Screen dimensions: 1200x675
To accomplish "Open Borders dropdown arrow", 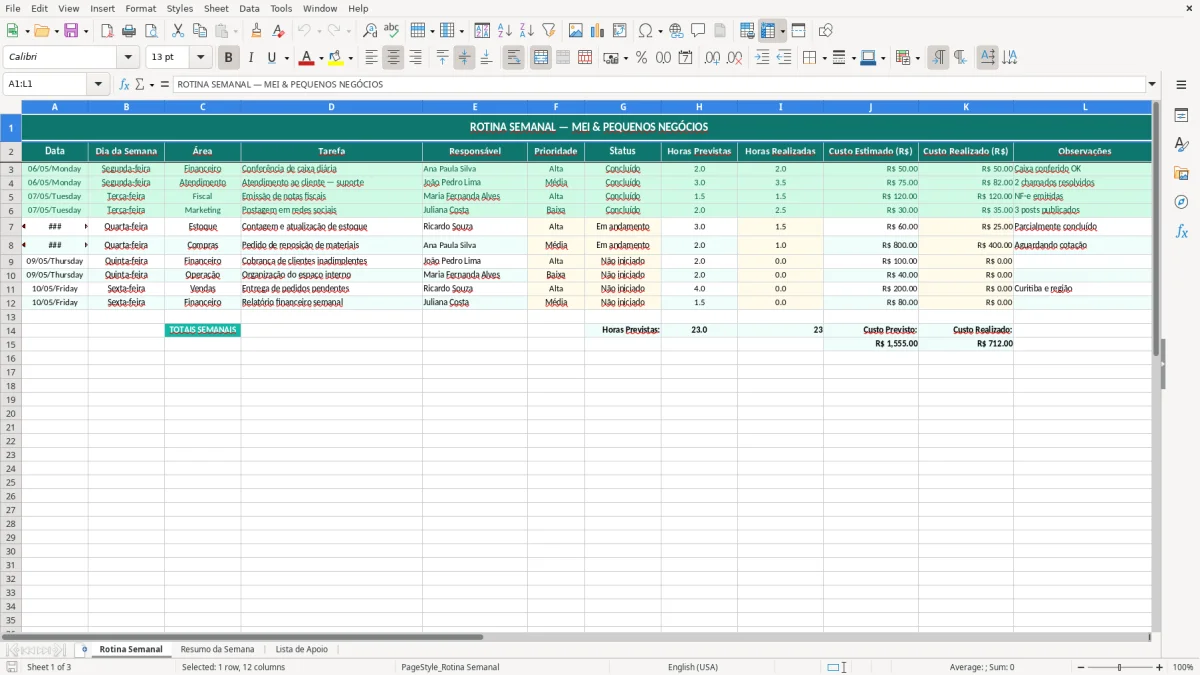I will point(823,58).
